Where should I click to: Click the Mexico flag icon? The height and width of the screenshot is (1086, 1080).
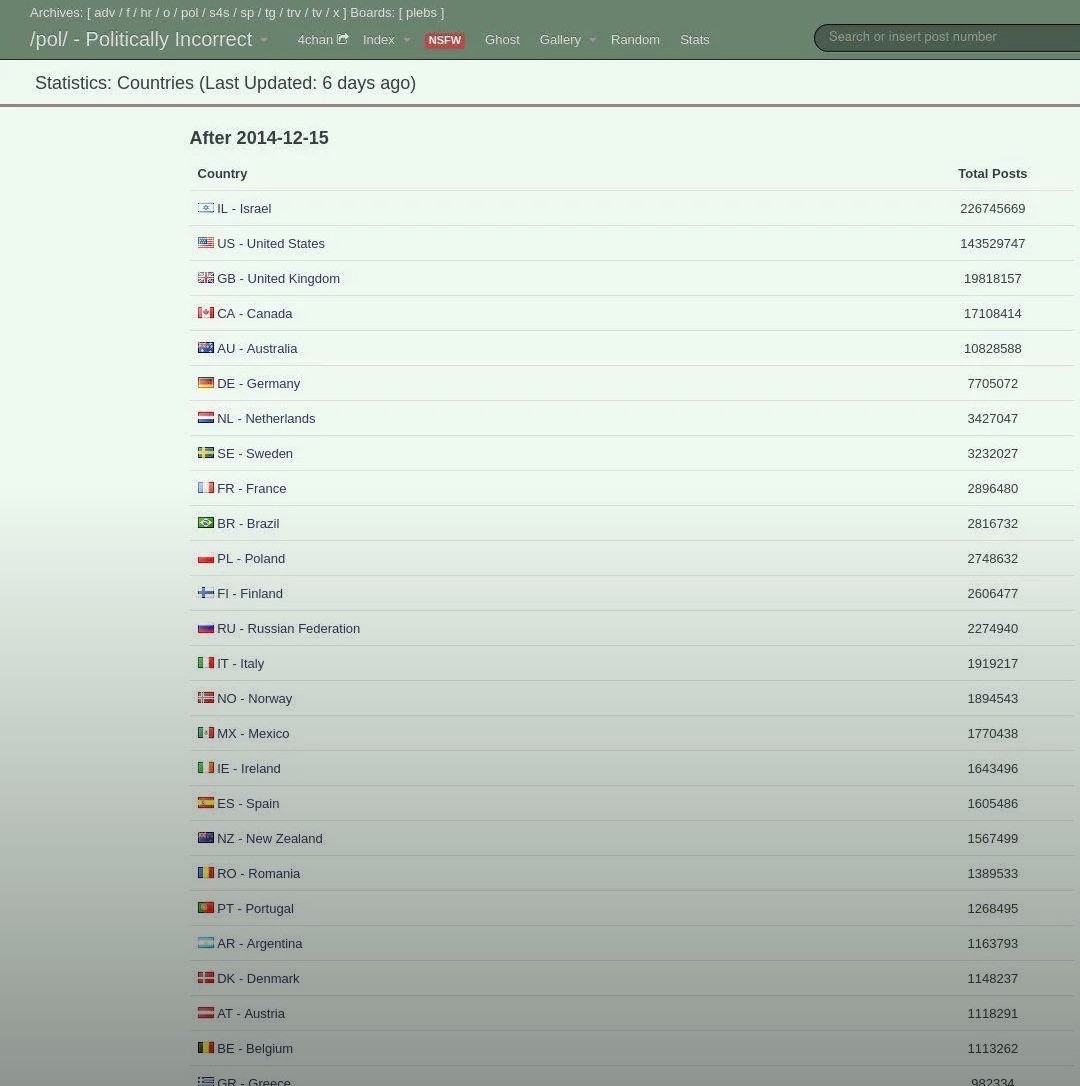coord(206,732)
